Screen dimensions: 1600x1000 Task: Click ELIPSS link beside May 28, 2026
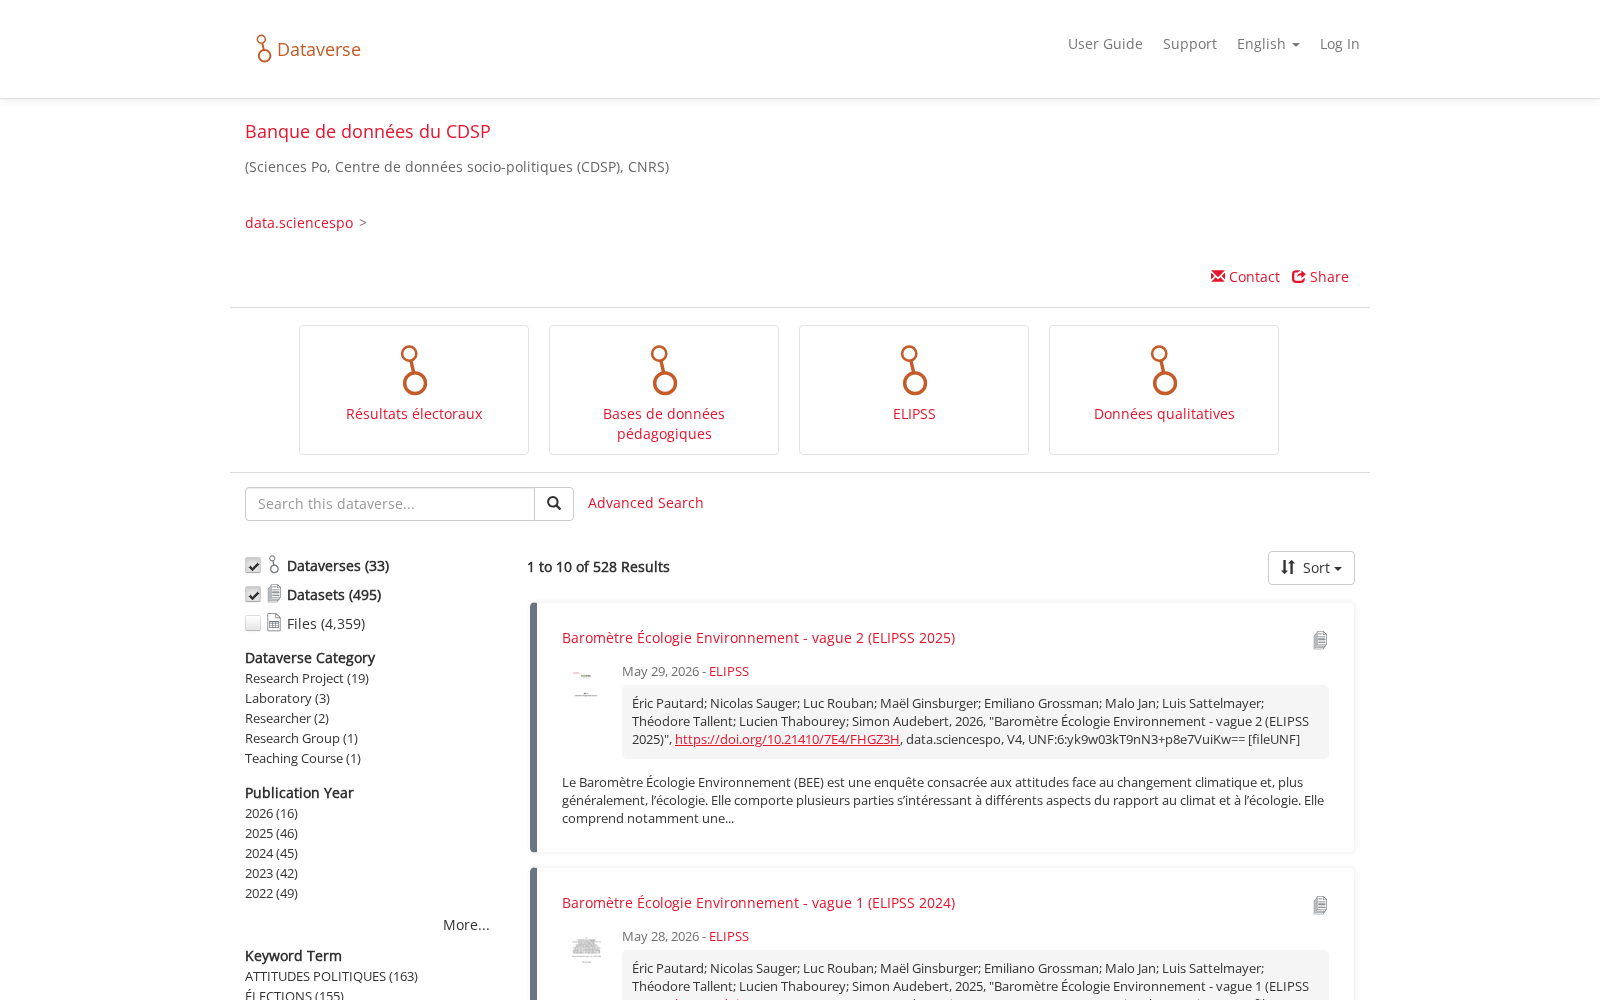(x=729, y=937)
